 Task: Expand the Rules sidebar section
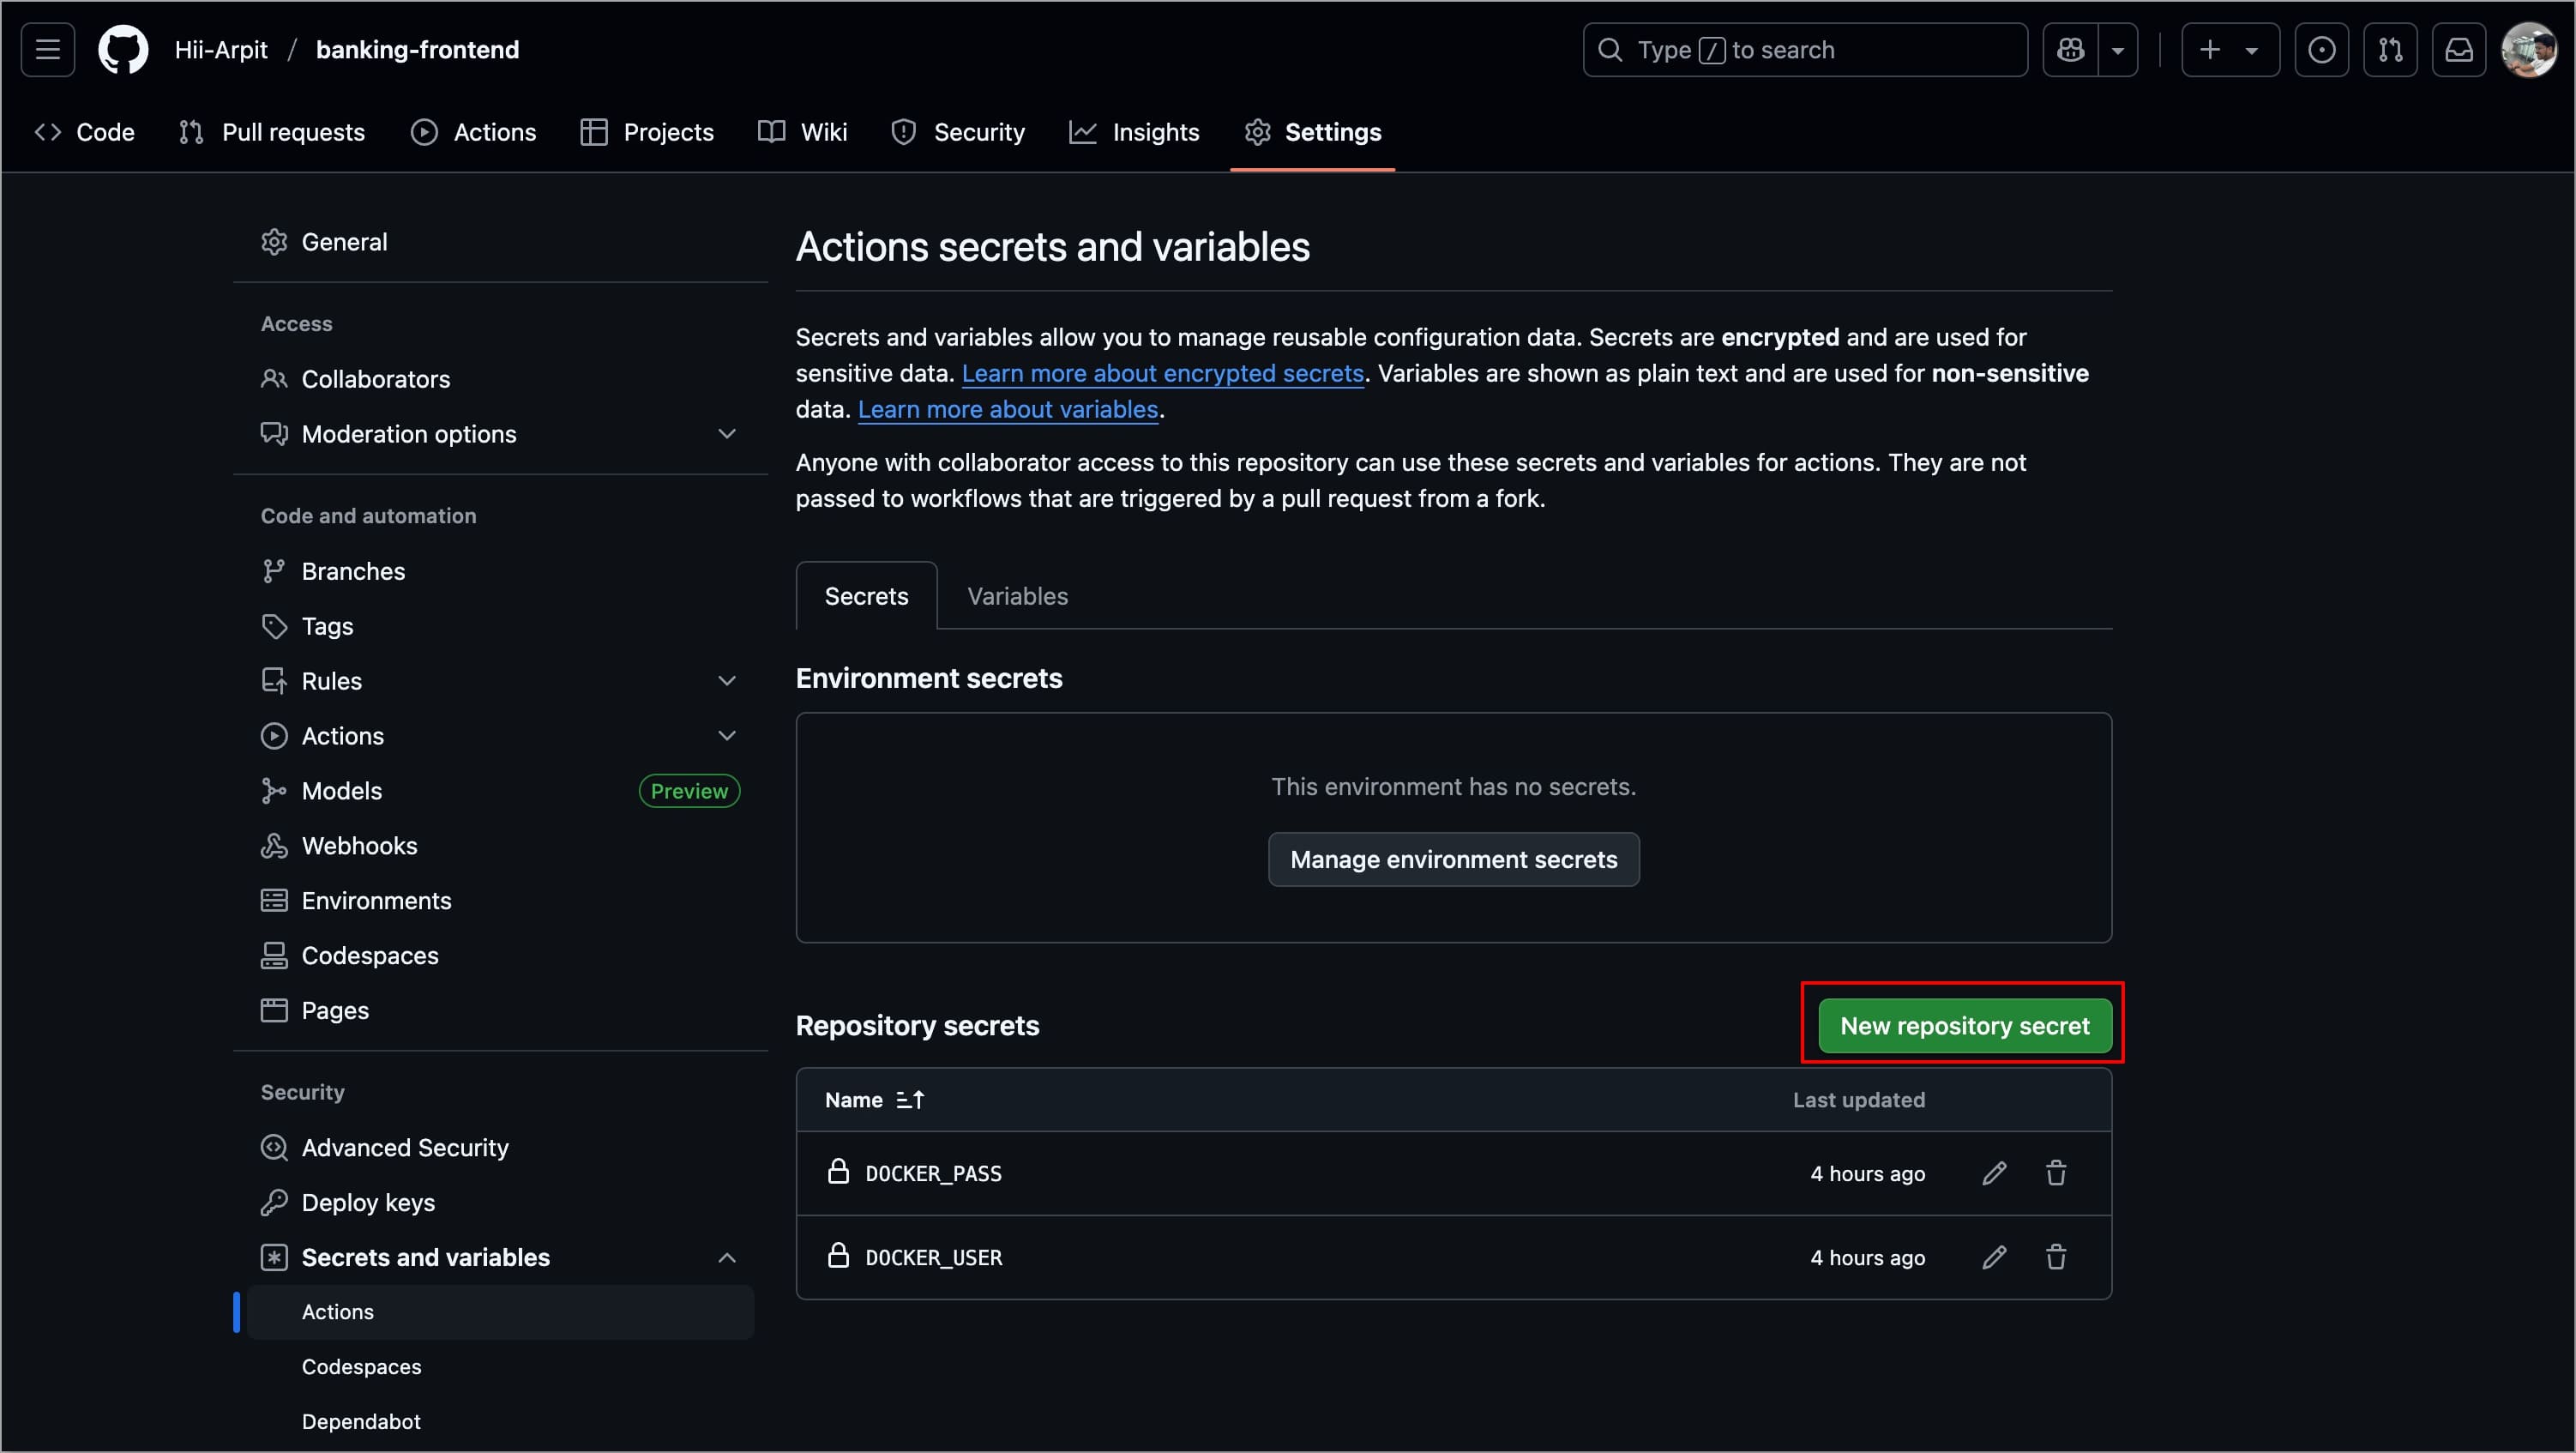727,681
